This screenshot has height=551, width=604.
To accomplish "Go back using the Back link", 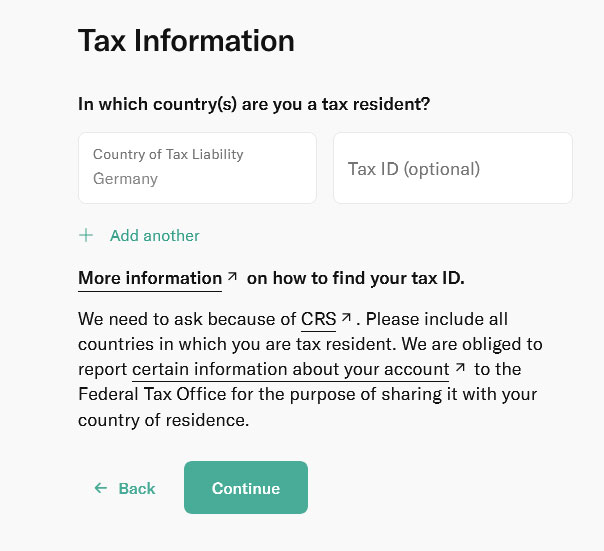I will pos(136,488).
